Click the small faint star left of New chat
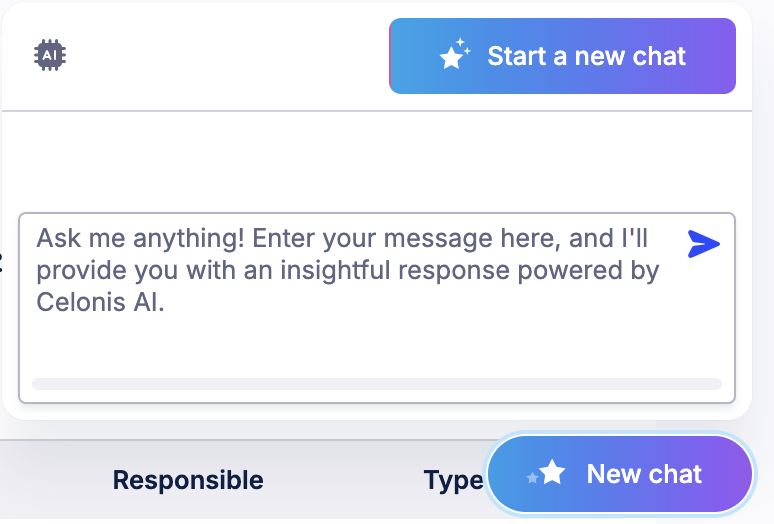 (532, 479)
